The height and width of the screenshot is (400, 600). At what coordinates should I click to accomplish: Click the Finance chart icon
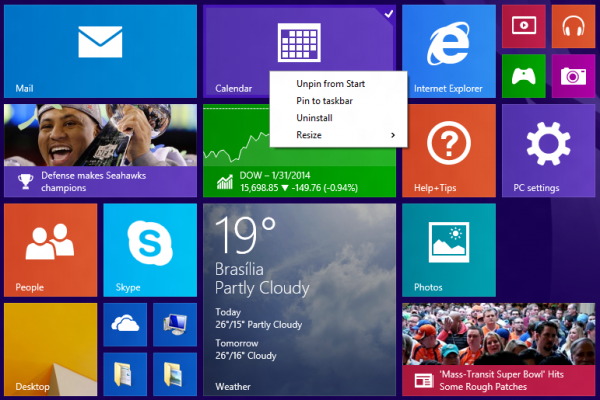(x=225, y=182)
